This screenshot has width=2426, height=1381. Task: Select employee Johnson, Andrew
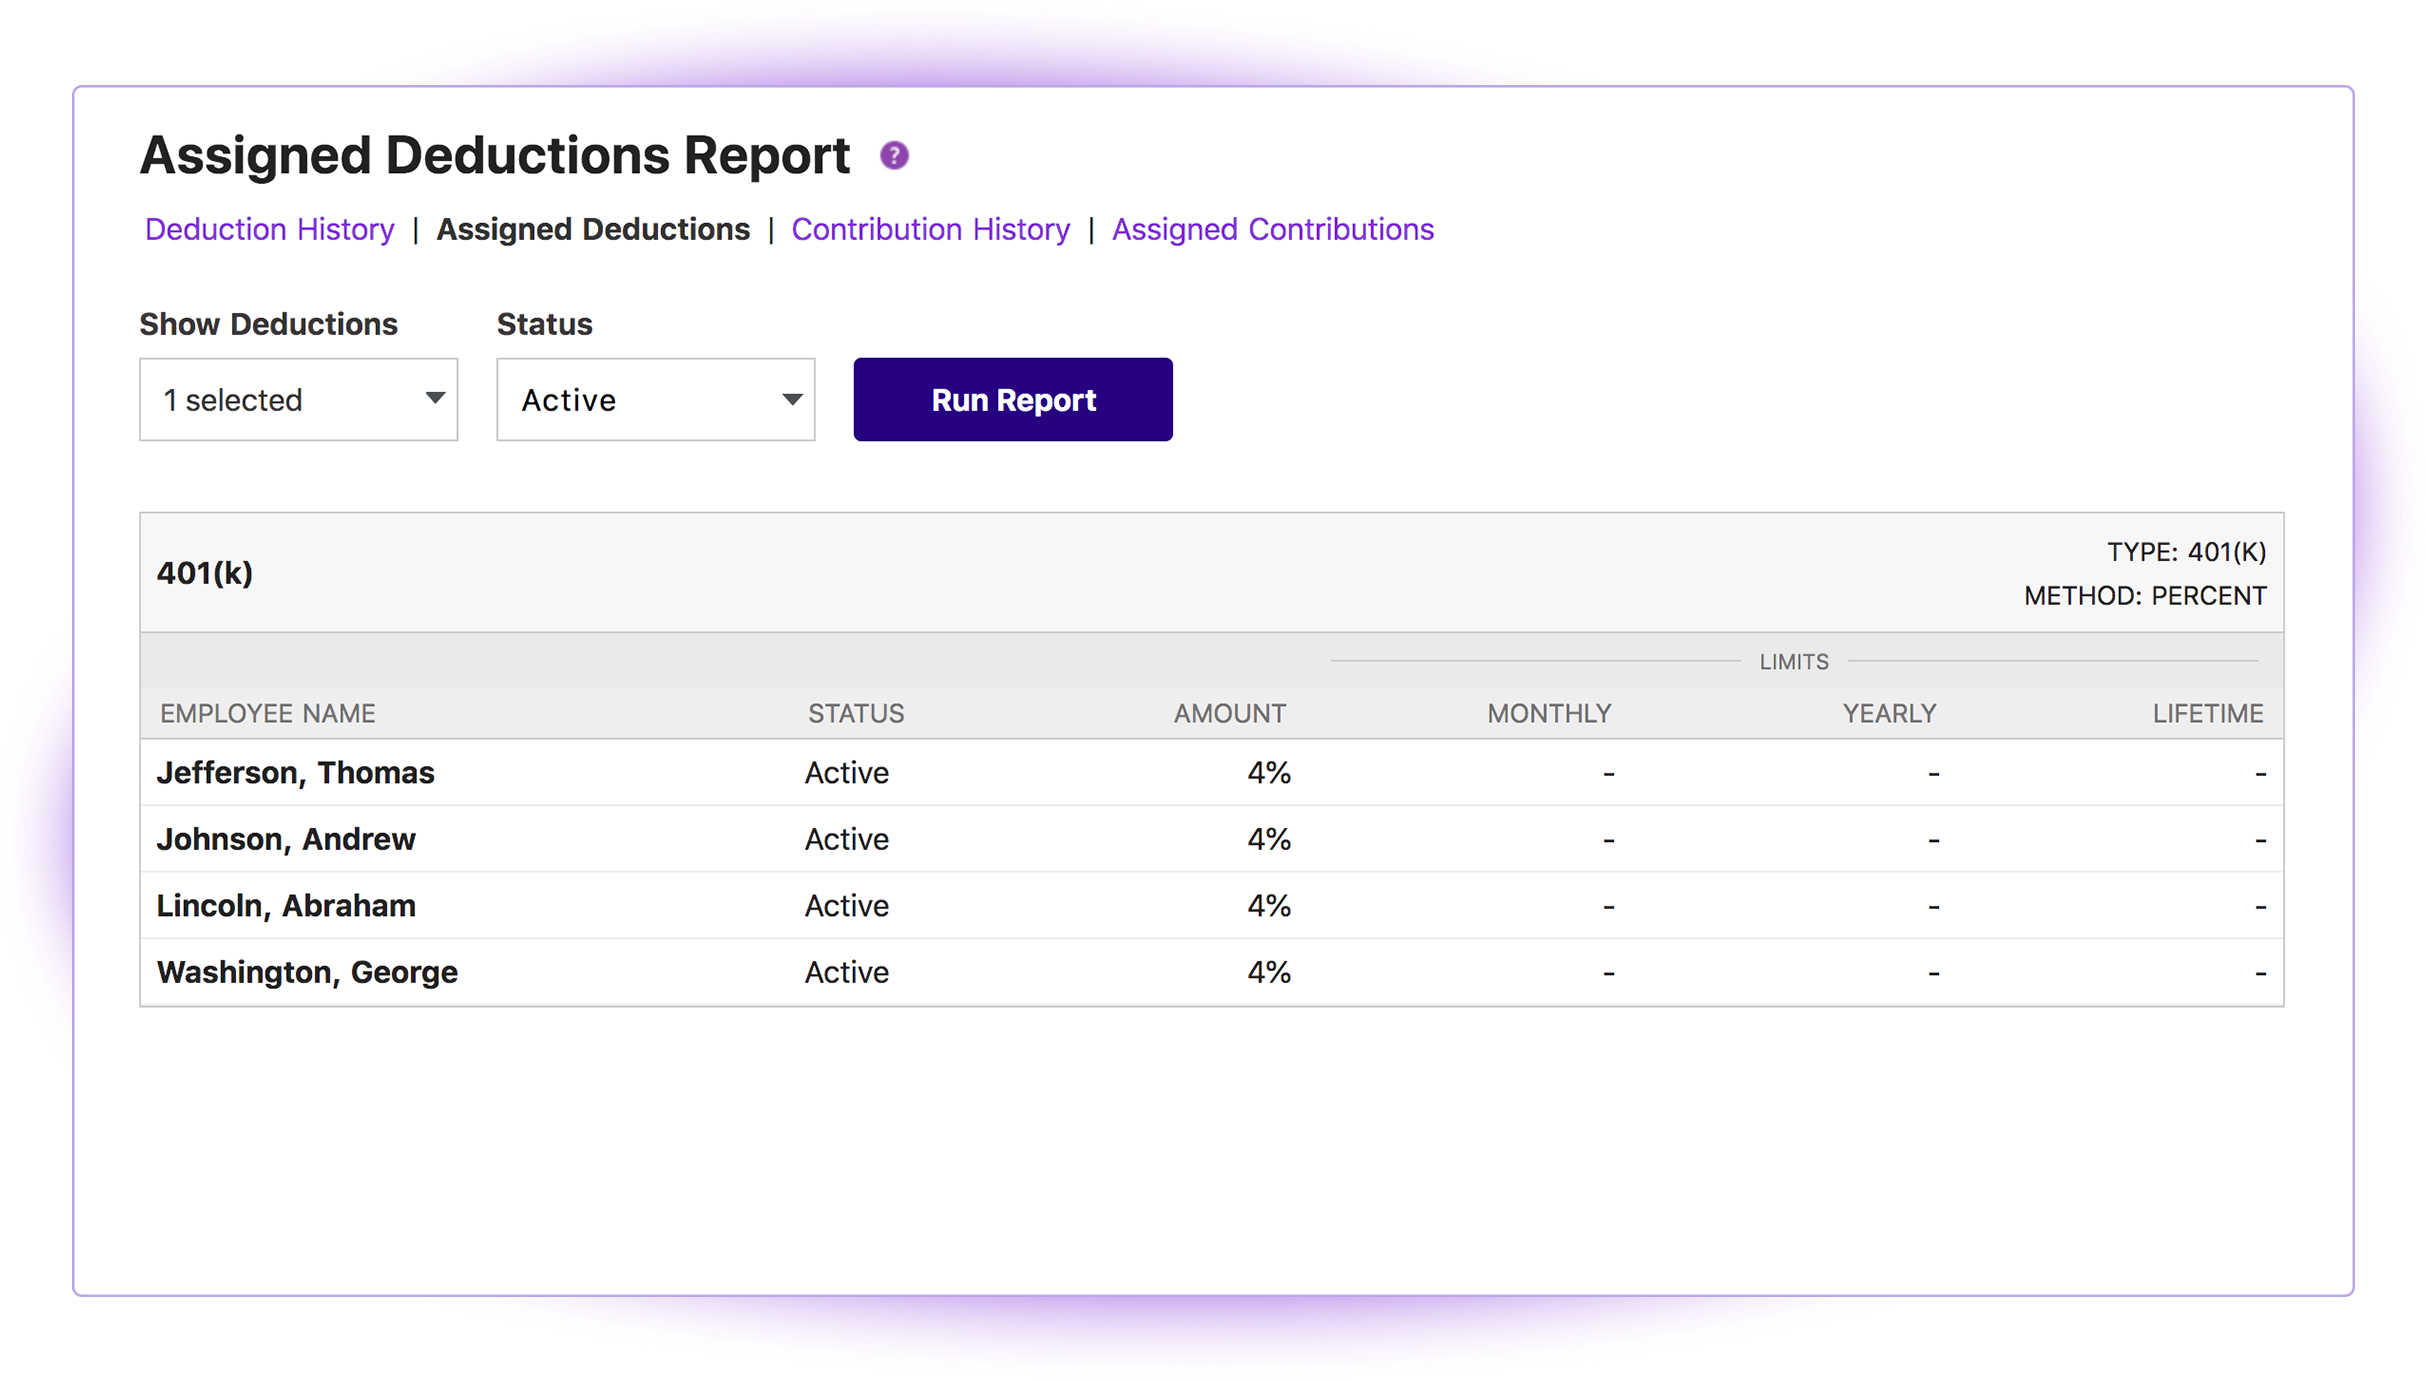(x=286, y=839)
